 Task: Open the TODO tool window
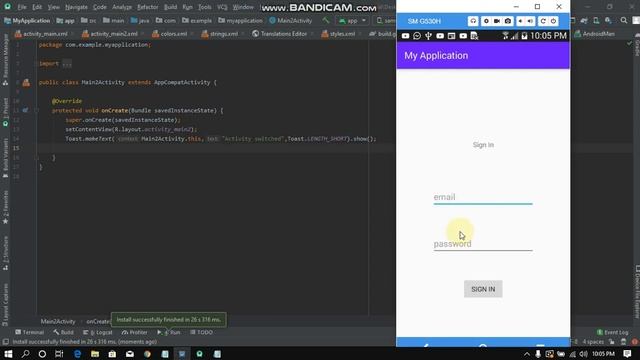tap(201, 332)
